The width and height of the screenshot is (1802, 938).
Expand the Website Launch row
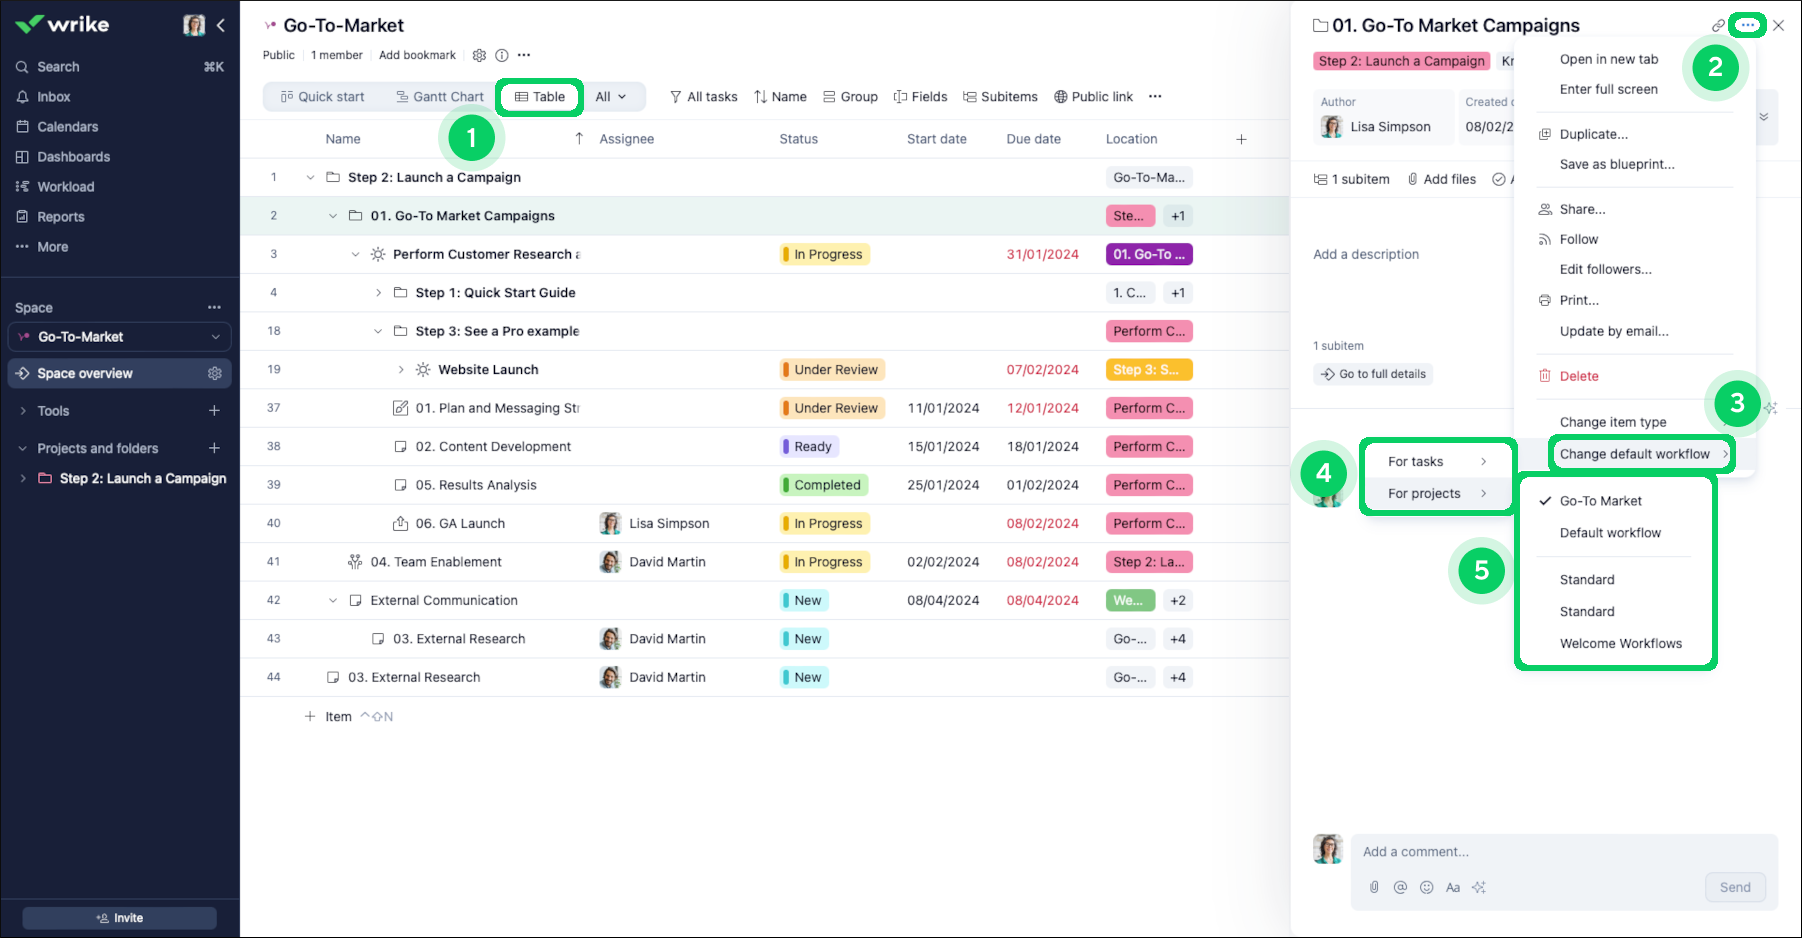point(401,370)
